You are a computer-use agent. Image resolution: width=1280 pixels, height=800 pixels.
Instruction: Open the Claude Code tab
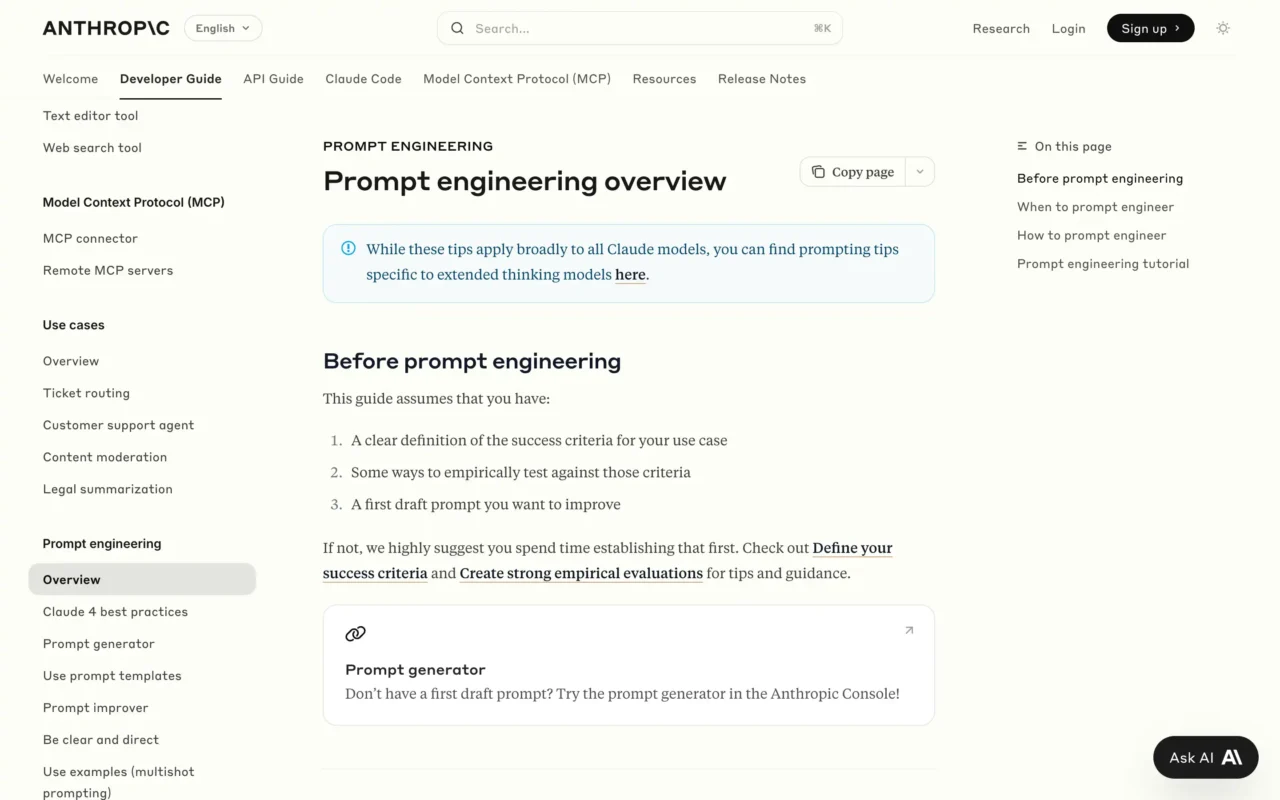tap(363, 79)
